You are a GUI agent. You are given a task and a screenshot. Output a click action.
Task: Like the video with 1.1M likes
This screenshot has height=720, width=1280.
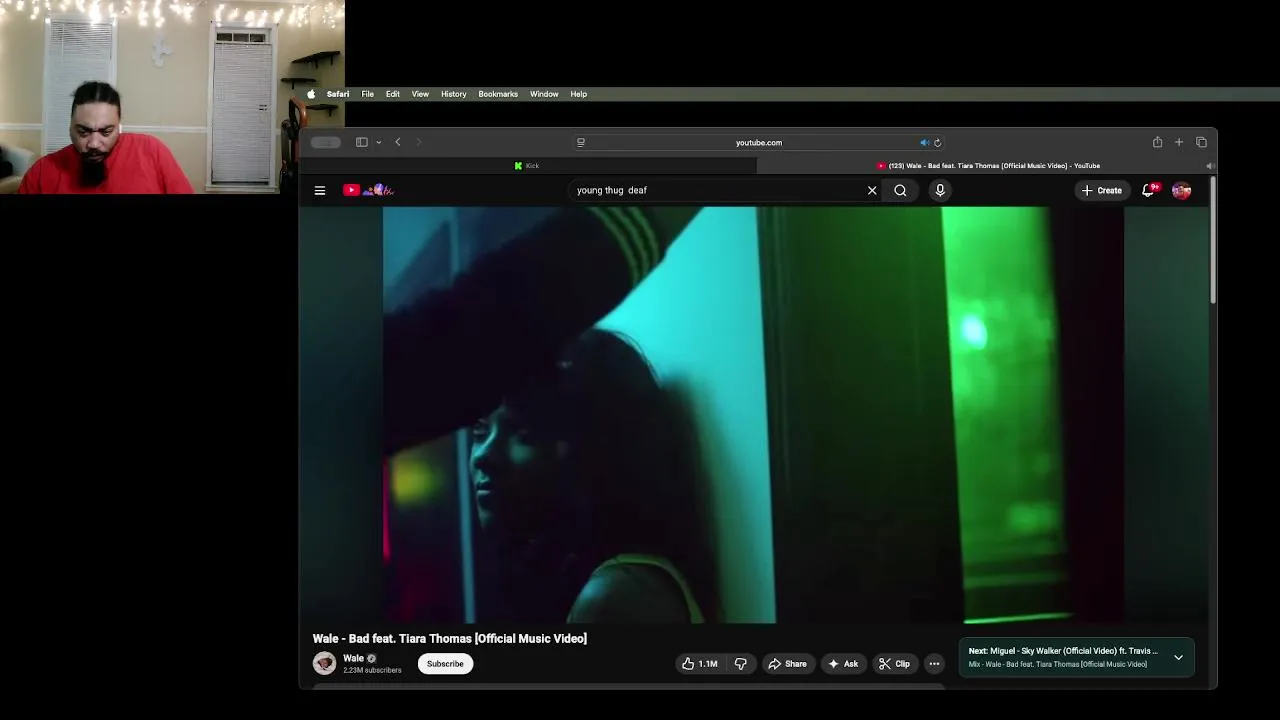[x=700, y=664]
